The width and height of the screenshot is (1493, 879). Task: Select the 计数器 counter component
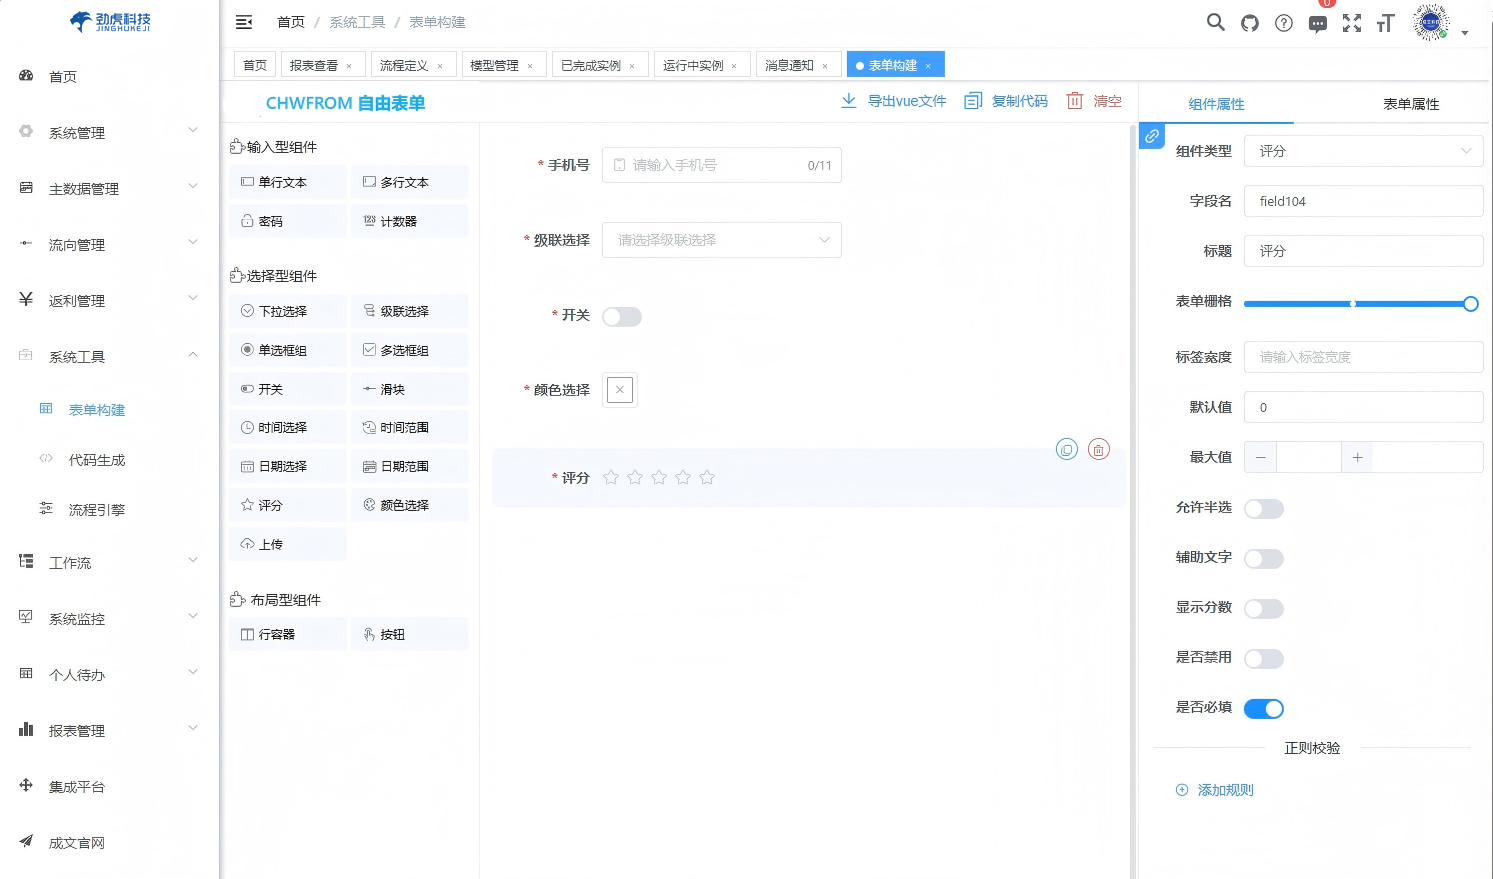pyautogui.click(x=409, y=220)
